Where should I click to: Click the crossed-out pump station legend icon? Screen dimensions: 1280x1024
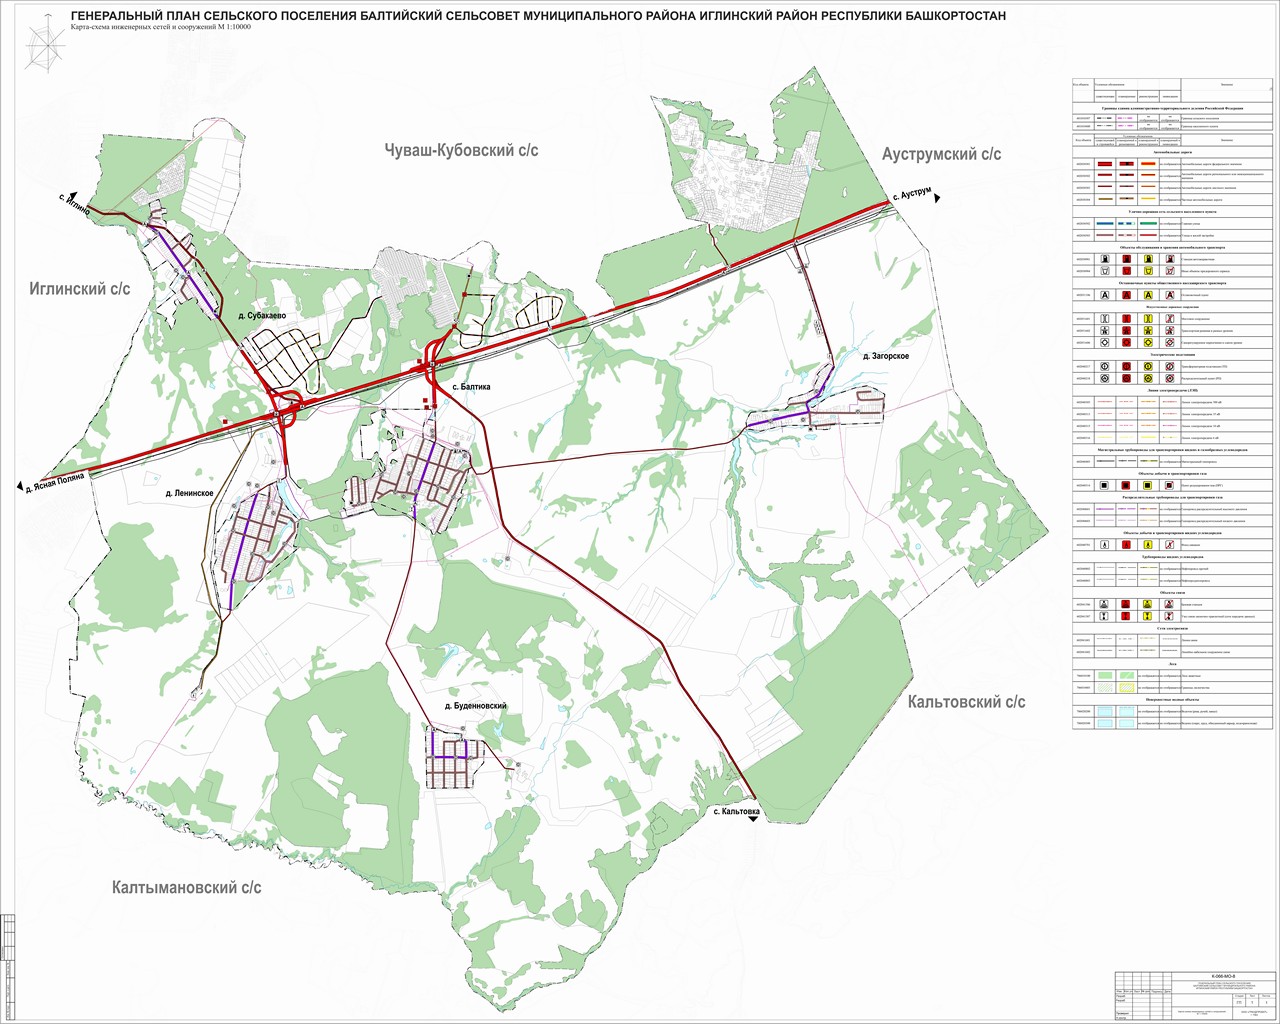[1170, 546]
